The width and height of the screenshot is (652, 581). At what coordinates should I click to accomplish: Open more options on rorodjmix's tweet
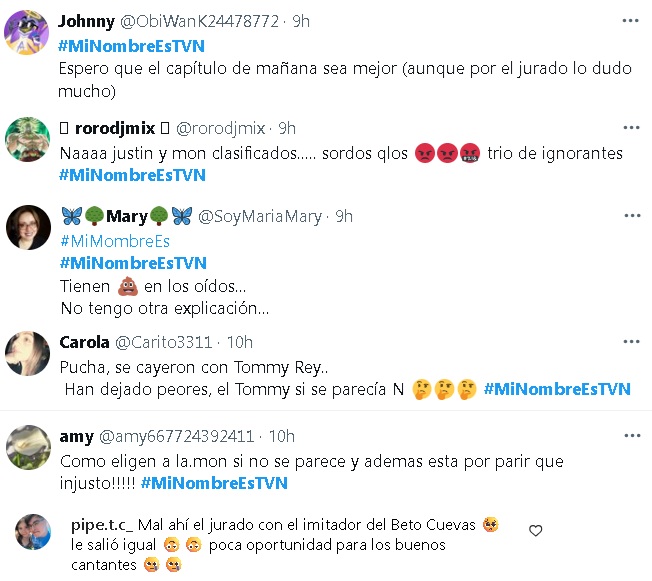(x=631, y=128)
